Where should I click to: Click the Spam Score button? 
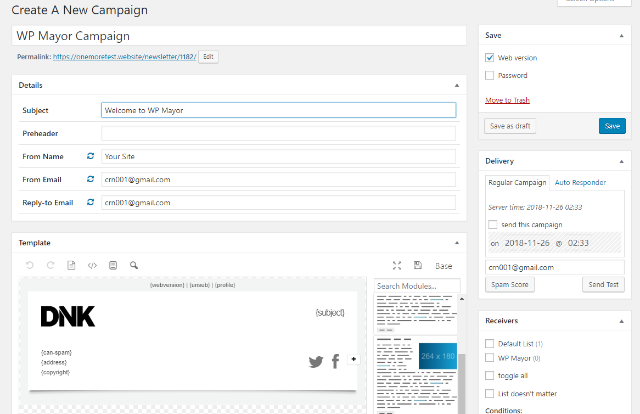(510, 284)
